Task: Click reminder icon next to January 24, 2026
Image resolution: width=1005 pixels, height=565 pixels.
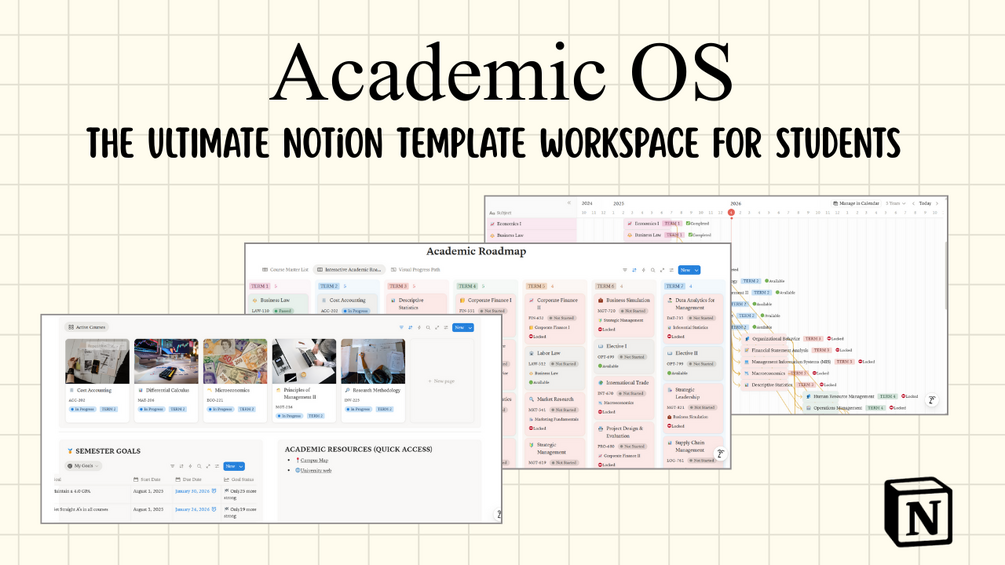Action: [214, 509]
